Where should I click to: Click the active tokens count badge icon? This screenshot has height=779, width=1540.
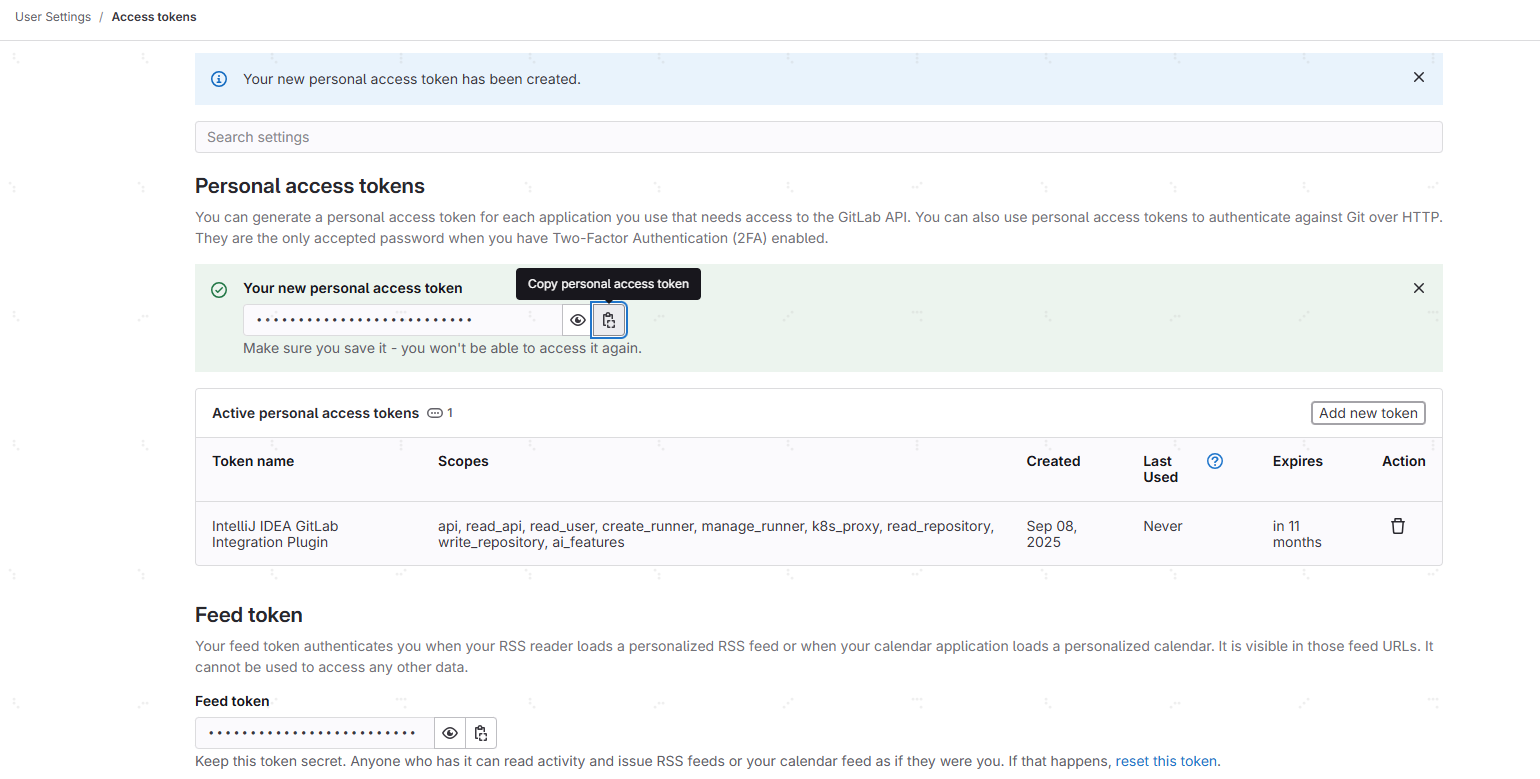tap(435, 413)
